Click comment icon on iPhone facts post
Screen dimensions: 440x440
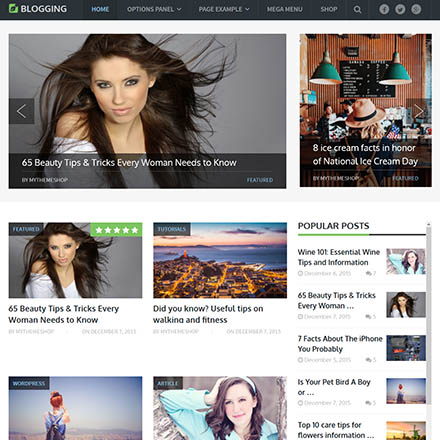368,360
